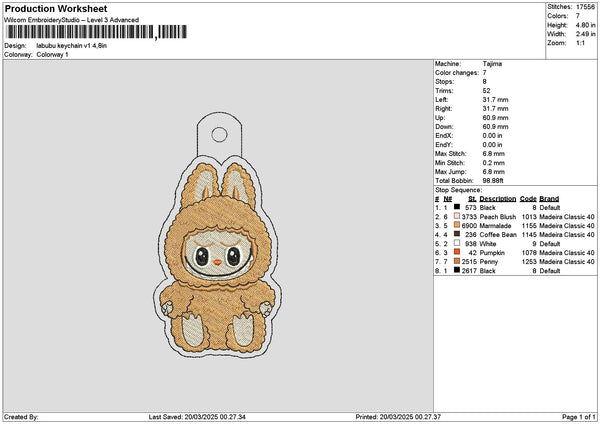Click "Wilcom EmbroideryStudio – Level 3 Advanced" text
This screenshot has height=424, width=600.
click(x=71, y=20)
